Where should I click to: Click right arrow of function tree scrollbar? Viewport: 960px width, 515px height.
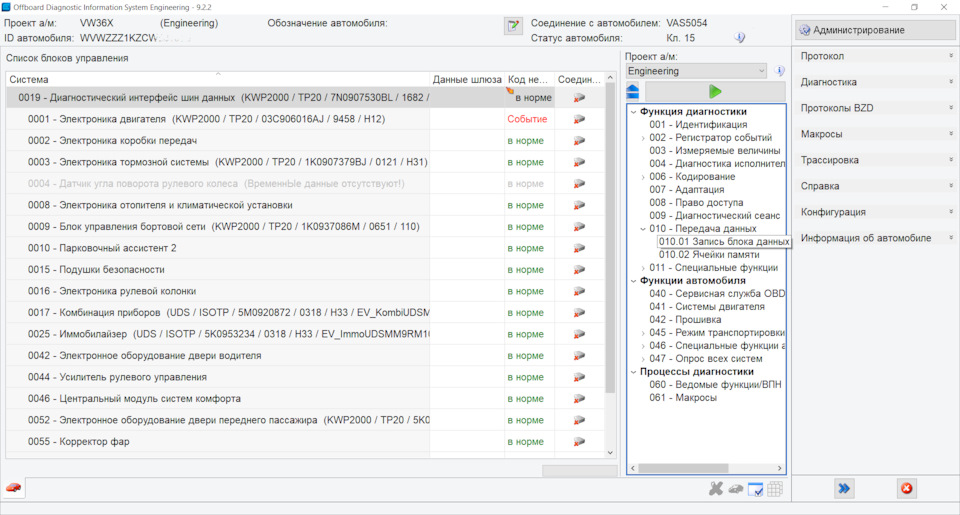point(779,468)
